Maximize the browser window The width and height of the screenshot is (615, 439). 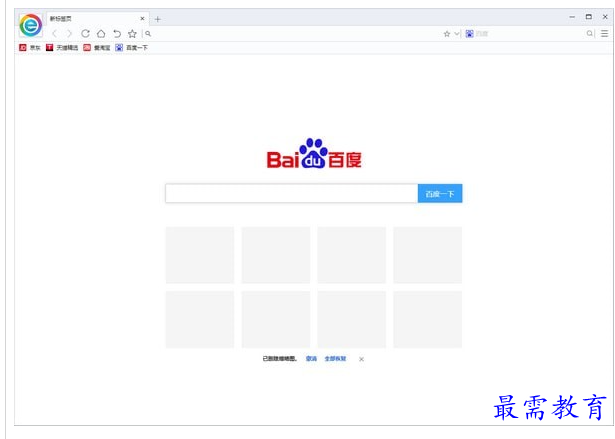pos(589,16)
